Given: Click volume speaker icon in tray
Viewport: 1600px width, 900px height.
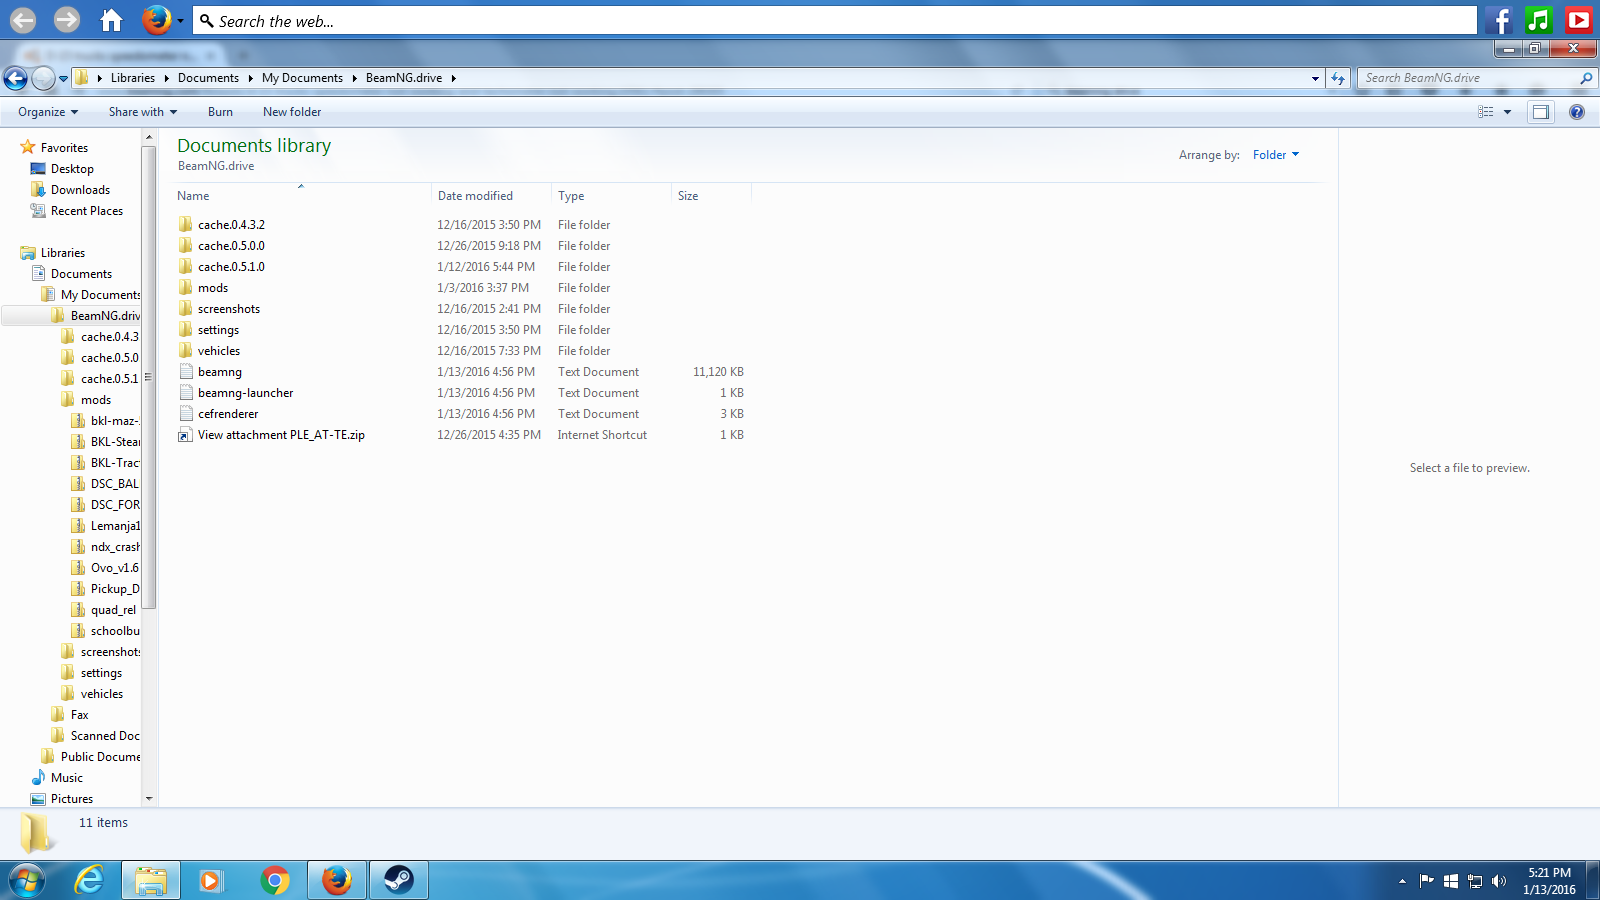Looking at the screenshot, I should point(1498,881).
